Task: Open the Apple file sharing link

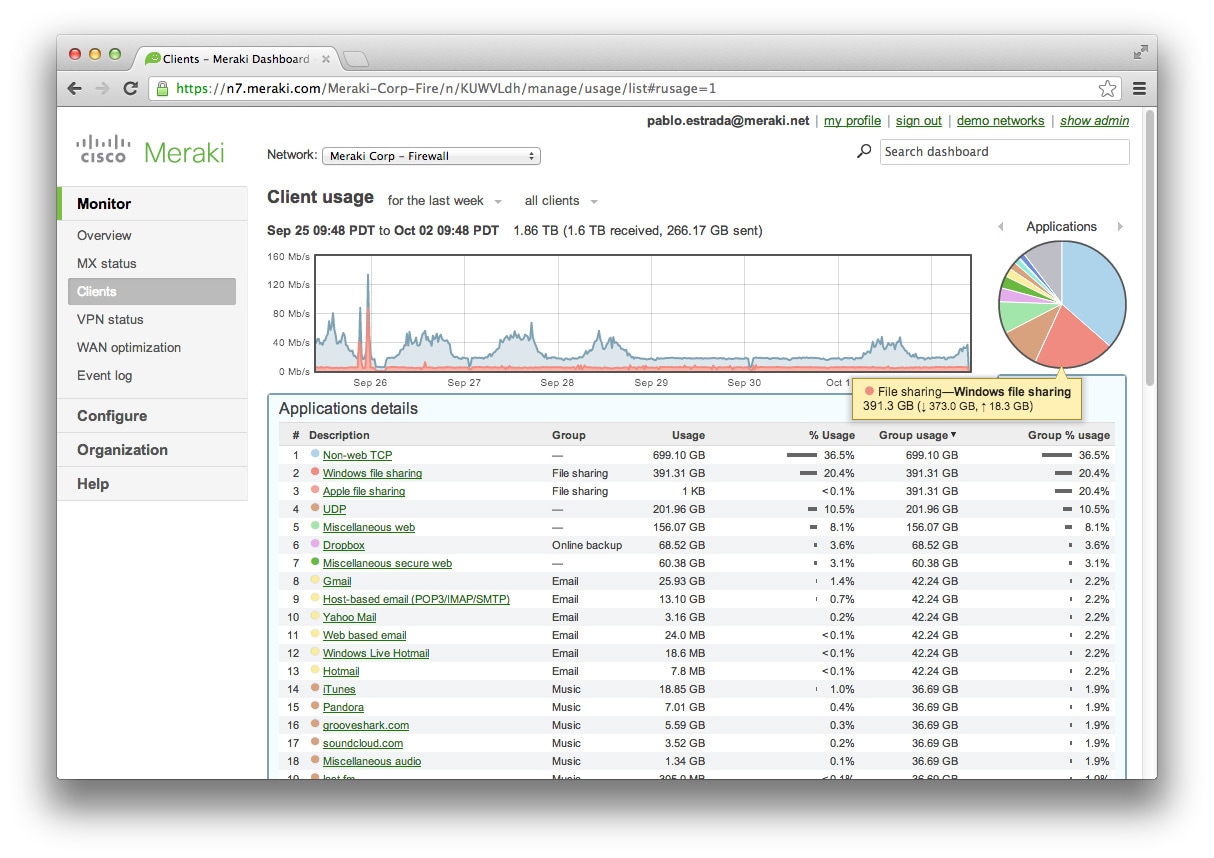Action: coord(364,491)
